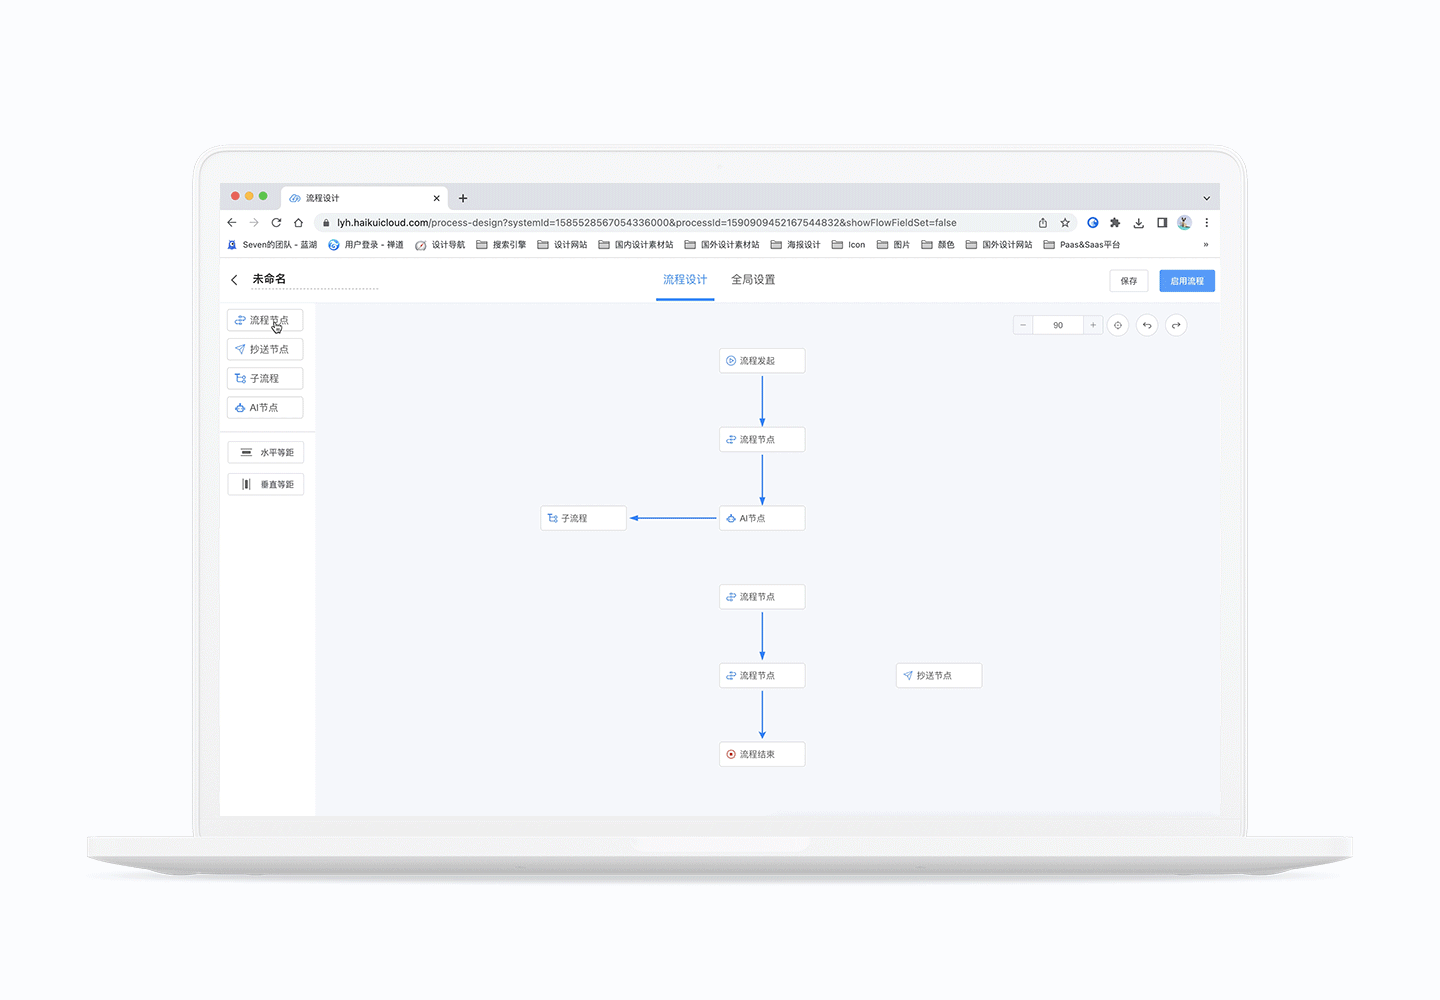Go back using the arrow beside 未命名
This screenshot has height=1000, width=1440.
pyautogui.click(x=234, y=280)
